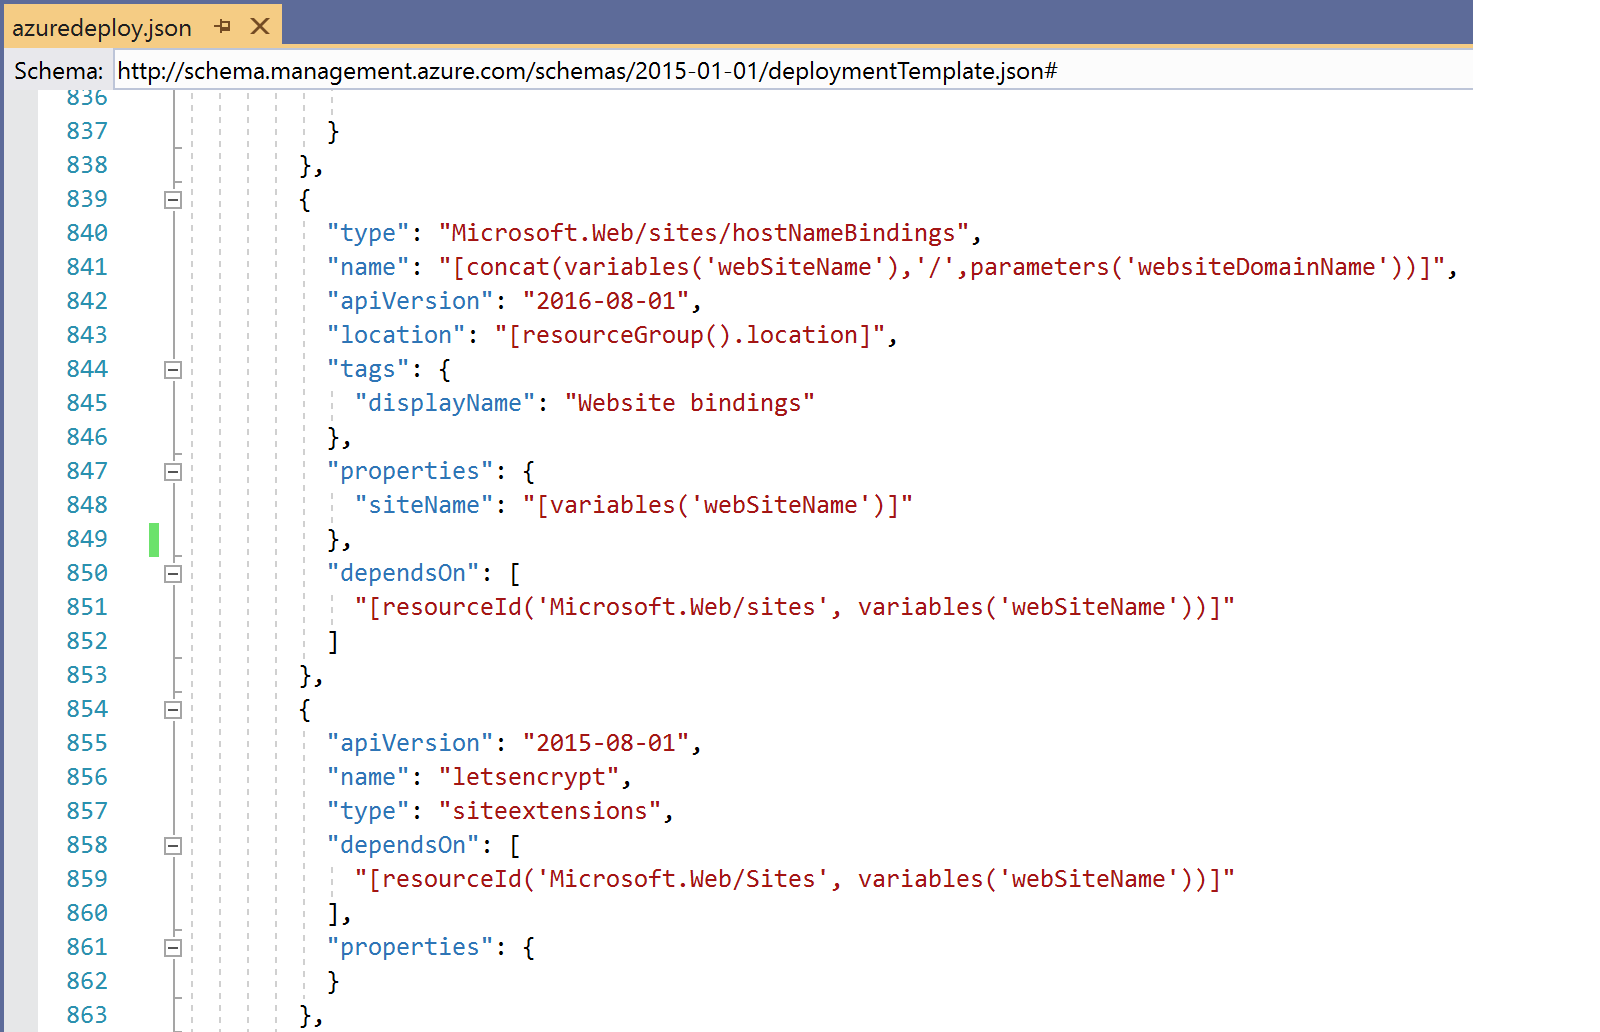Close the azuredeploy.json tab

click(260, 26)
